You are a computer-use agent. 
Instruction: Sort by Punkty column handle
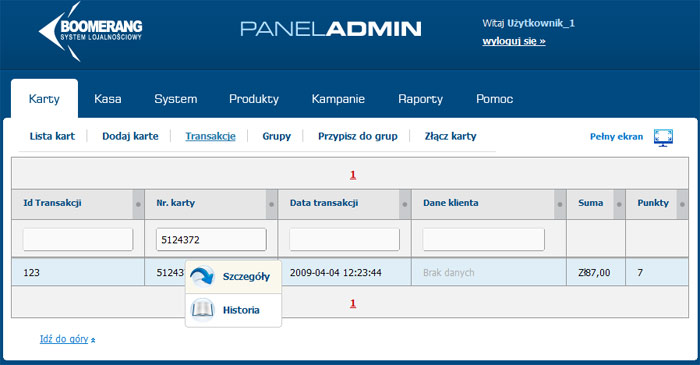pos(682,204)
